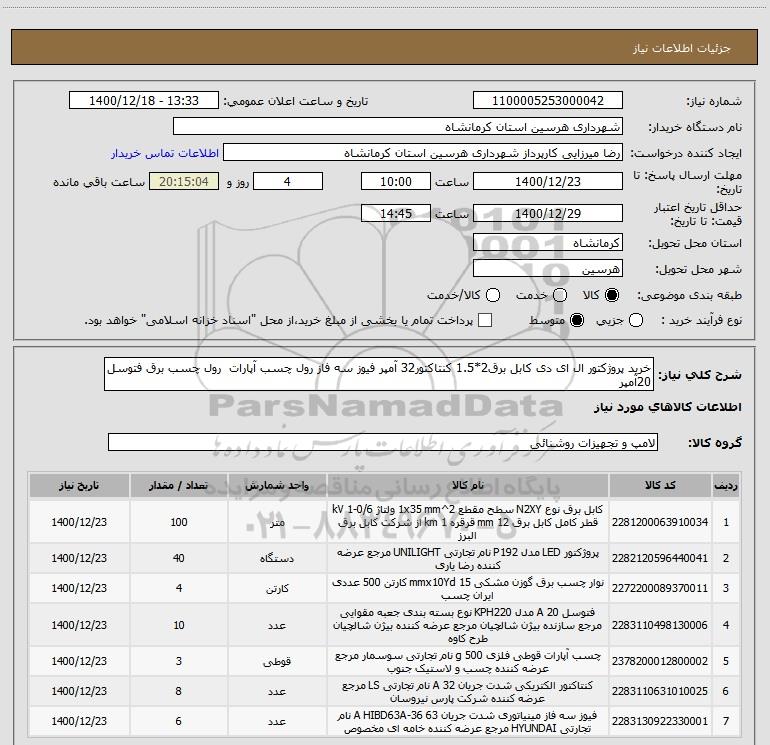This screenshot has width=770, height=745.
Task: Click the general need description text box
Action: point(379,374)
